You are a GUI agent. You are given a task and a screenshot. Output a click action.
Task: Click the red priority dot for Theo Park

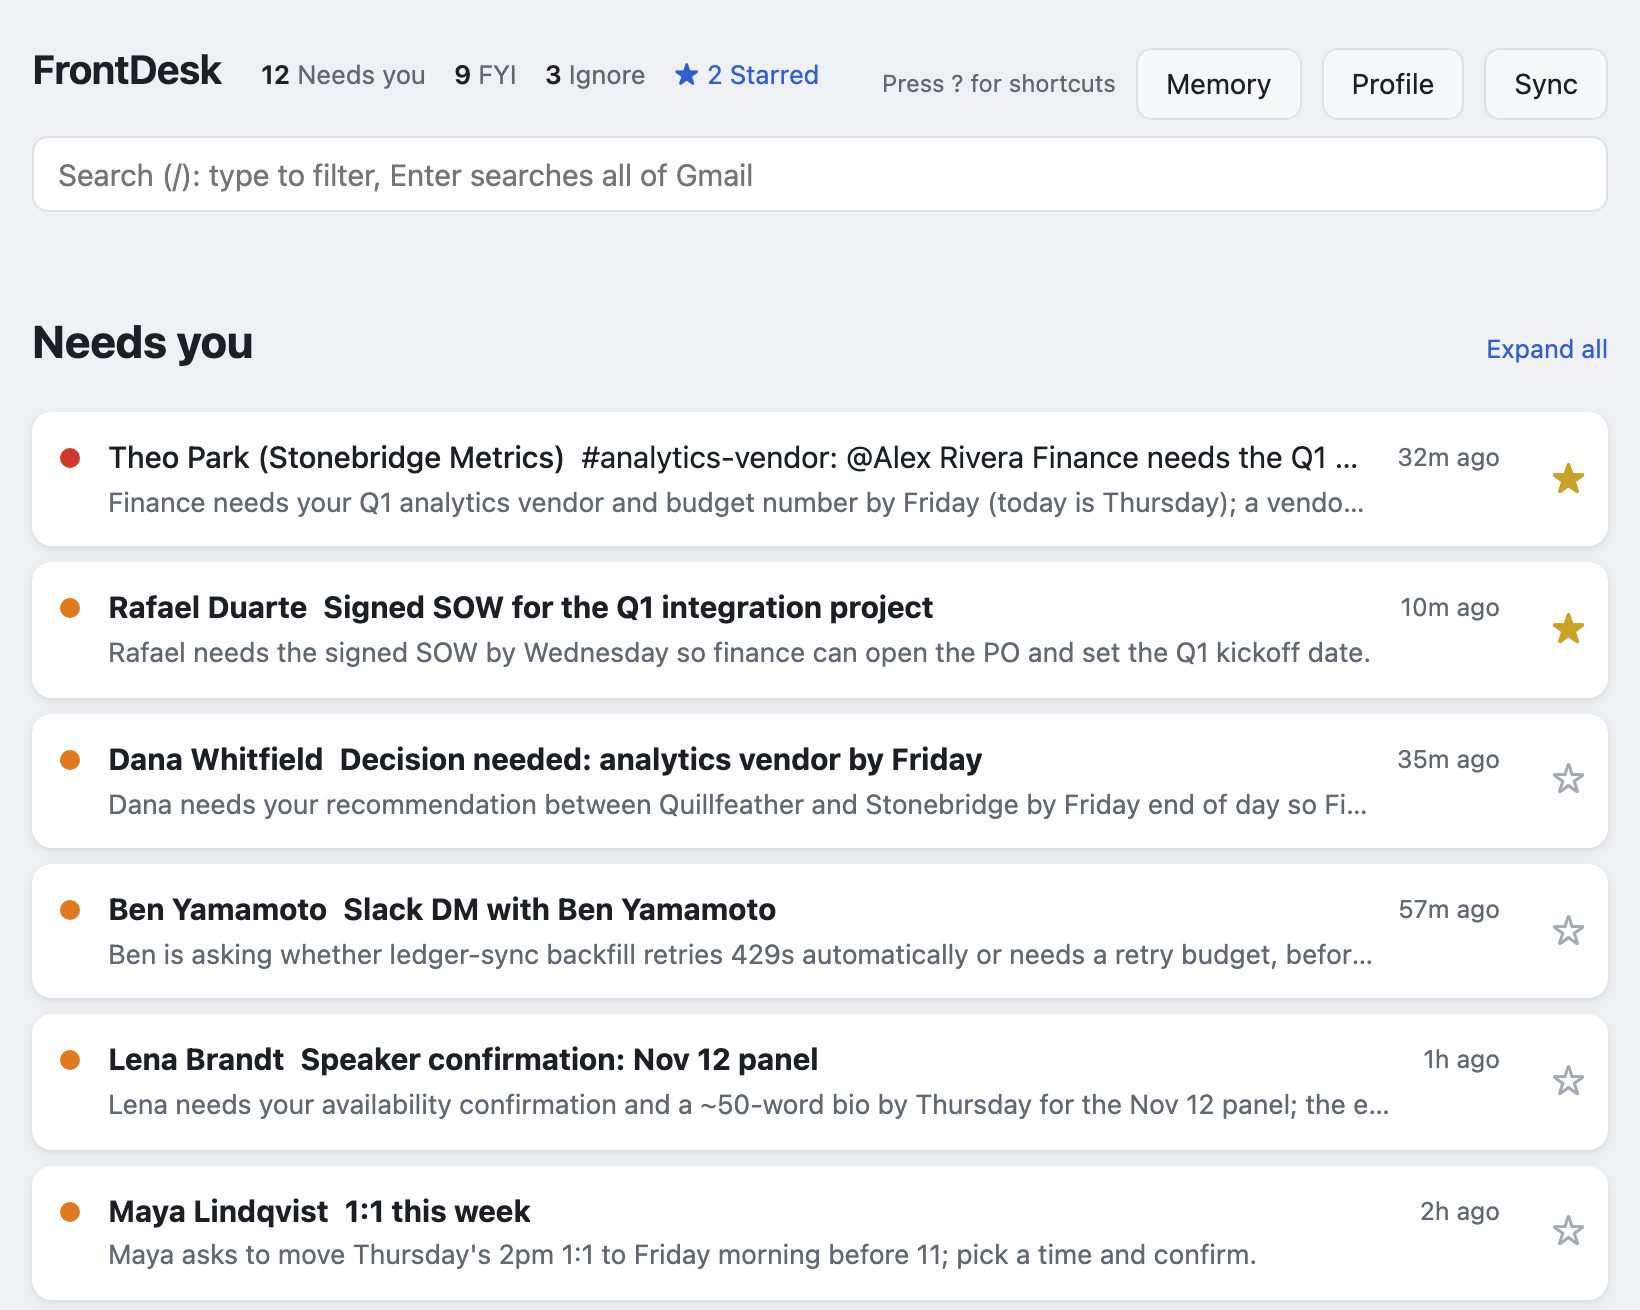click(70, 458)
